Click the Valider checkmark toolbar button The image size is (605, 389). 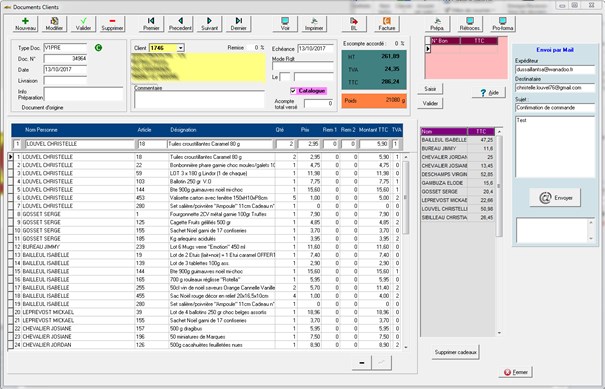pos(83,24)
